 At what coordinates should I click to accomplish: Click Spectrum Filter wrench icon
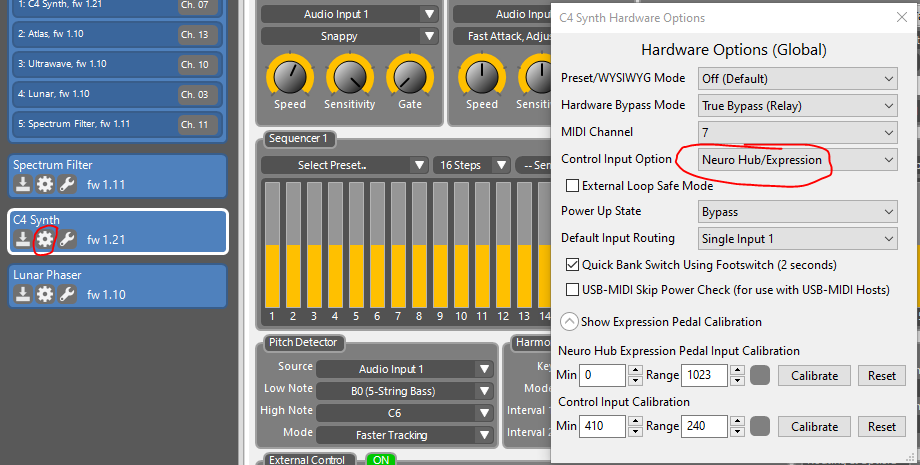point(67,184)
